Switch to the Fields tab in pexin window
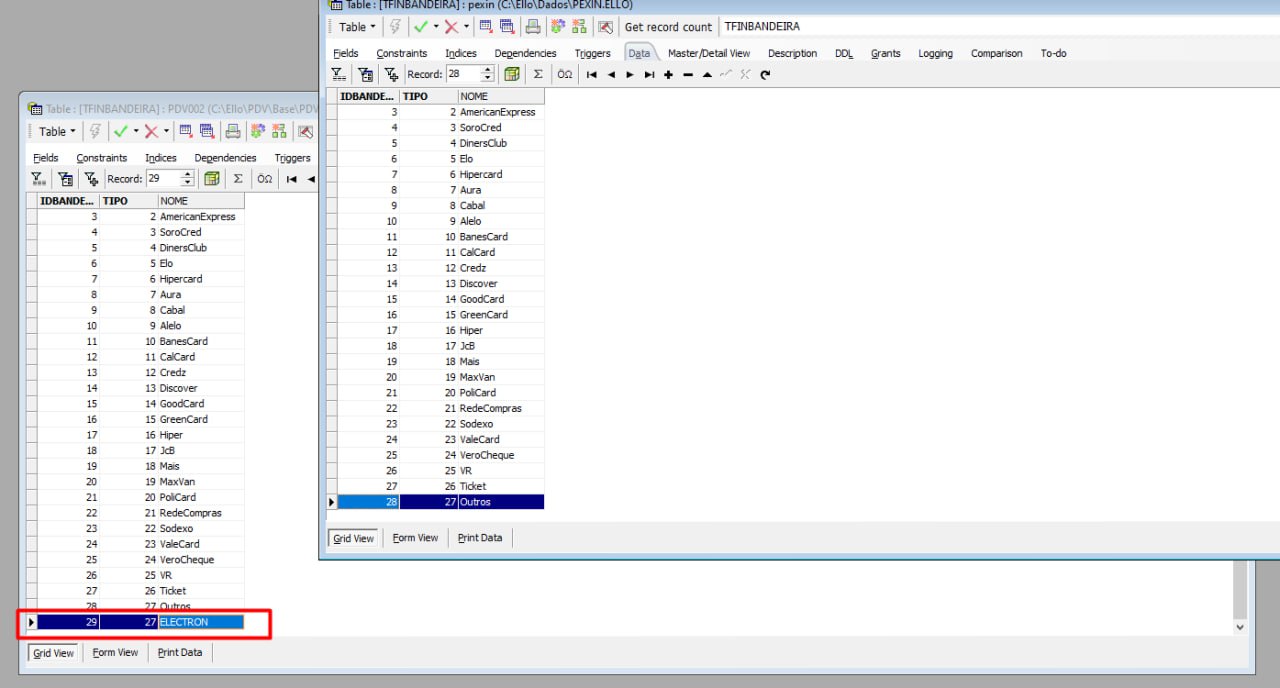Image resolution: width=1280 pixels, height=688 pixels. coord(346,53)
